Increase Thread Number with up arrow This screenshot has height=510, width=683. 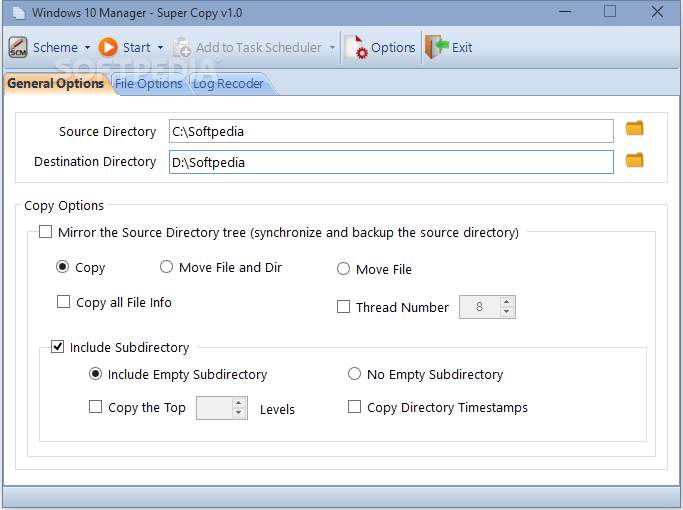coord(506,302)
